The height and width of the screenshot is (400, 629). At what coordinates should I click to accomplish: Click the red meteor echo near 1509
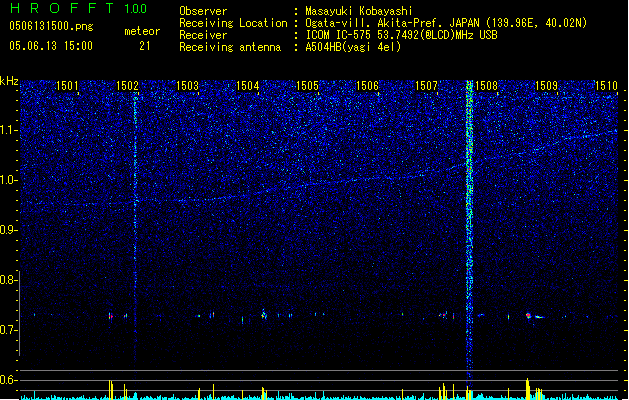pyautogui.click(x=528, y=315)
